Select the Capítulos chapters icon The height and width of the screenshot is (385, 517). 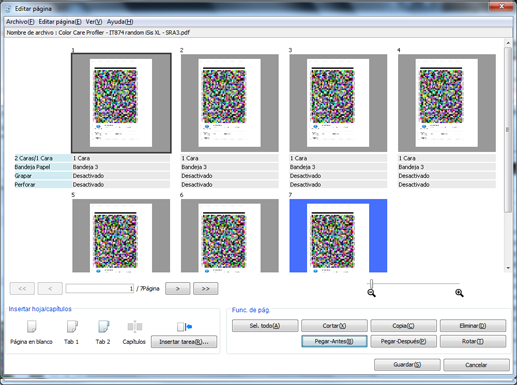point(135,326)
